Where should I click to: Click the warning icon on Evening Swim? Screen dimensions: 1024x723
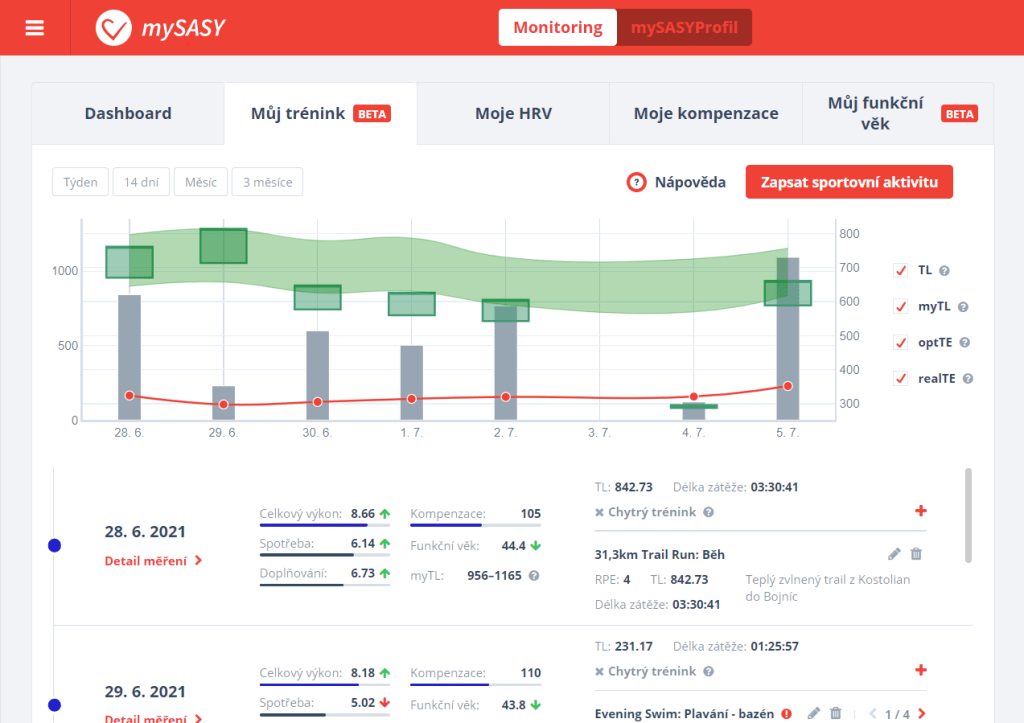click(x=786, y=714)
